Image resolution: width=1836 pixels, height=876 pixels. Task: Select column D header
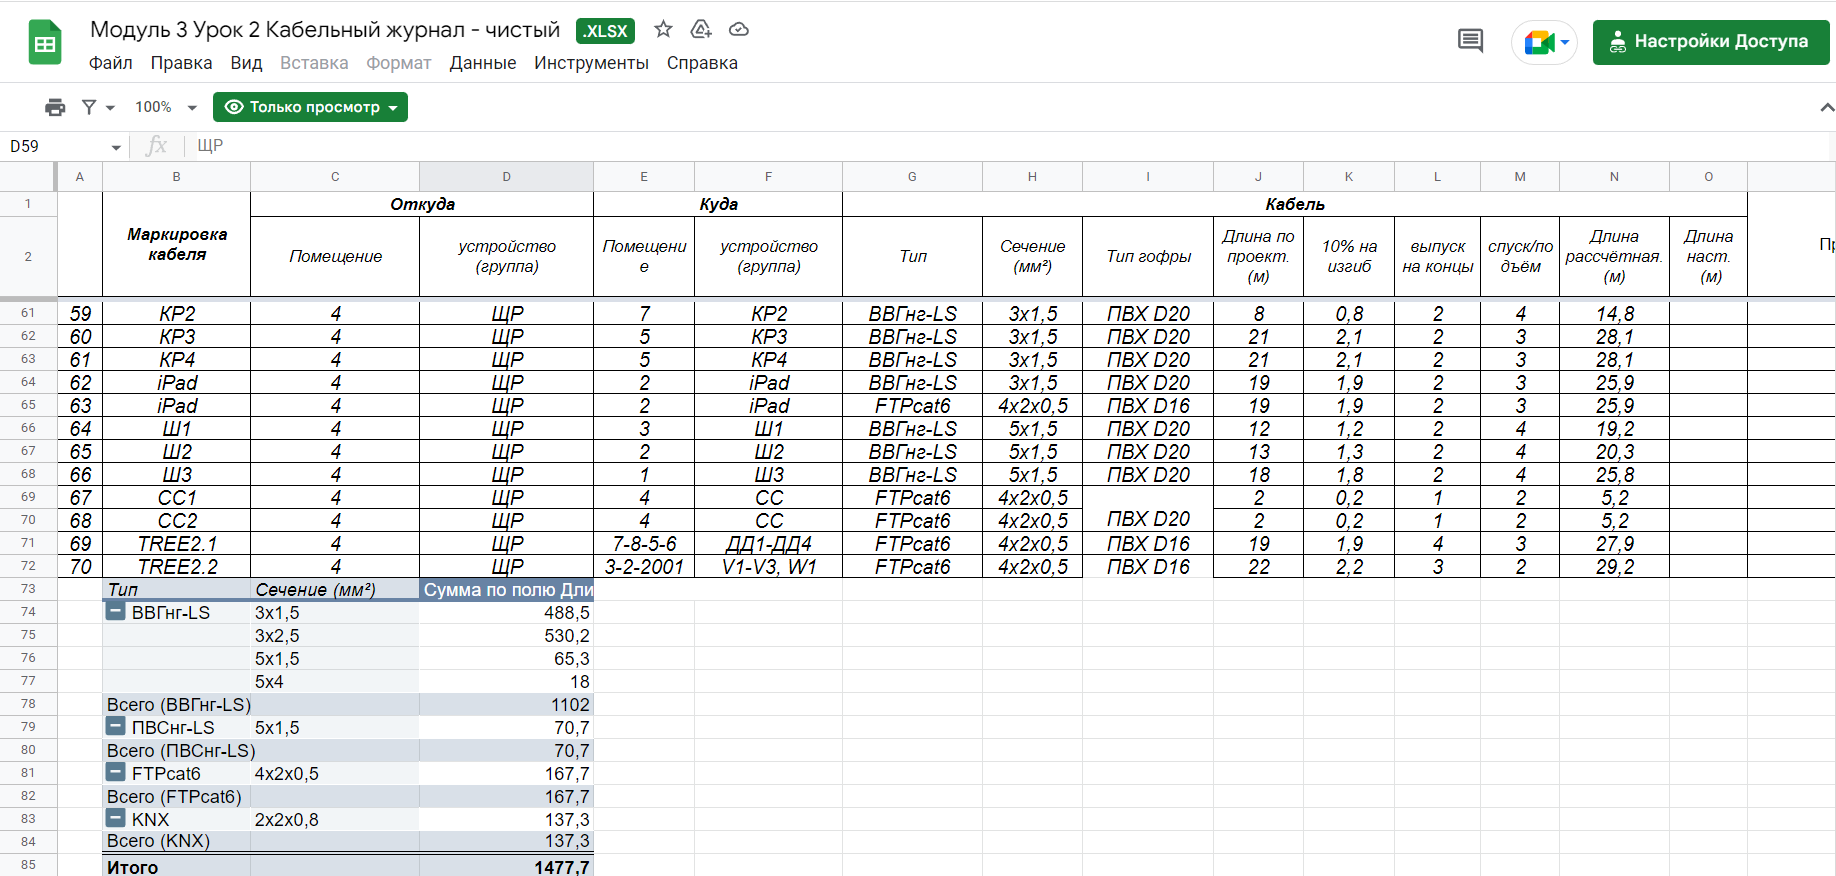(x=506, y=177)
